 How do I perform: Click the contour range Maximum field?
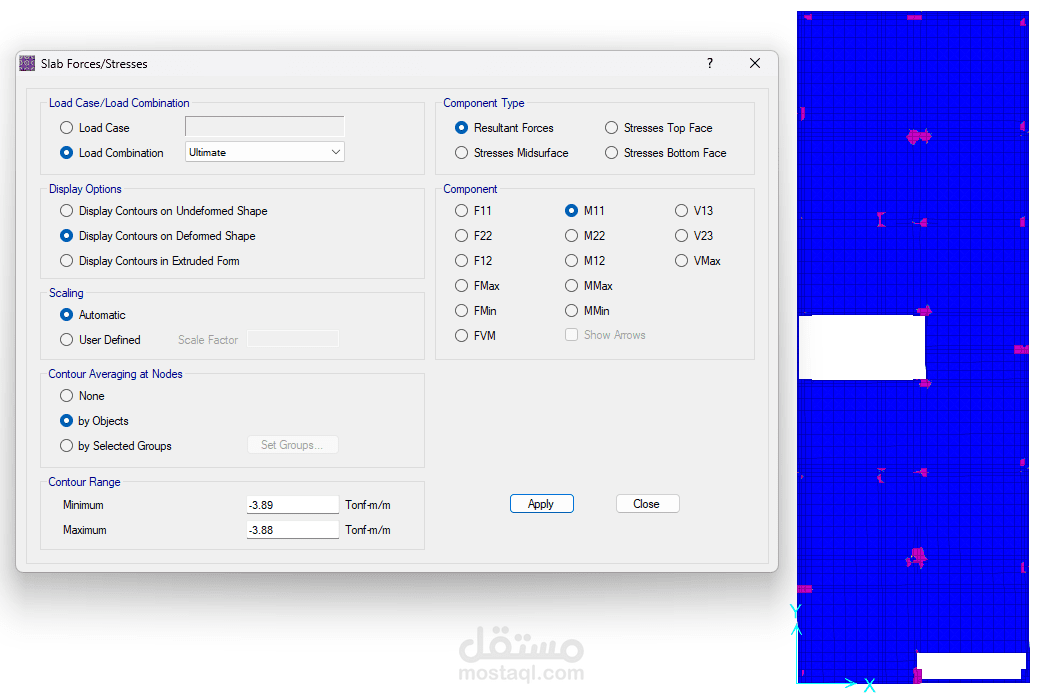tap(292, 530)
